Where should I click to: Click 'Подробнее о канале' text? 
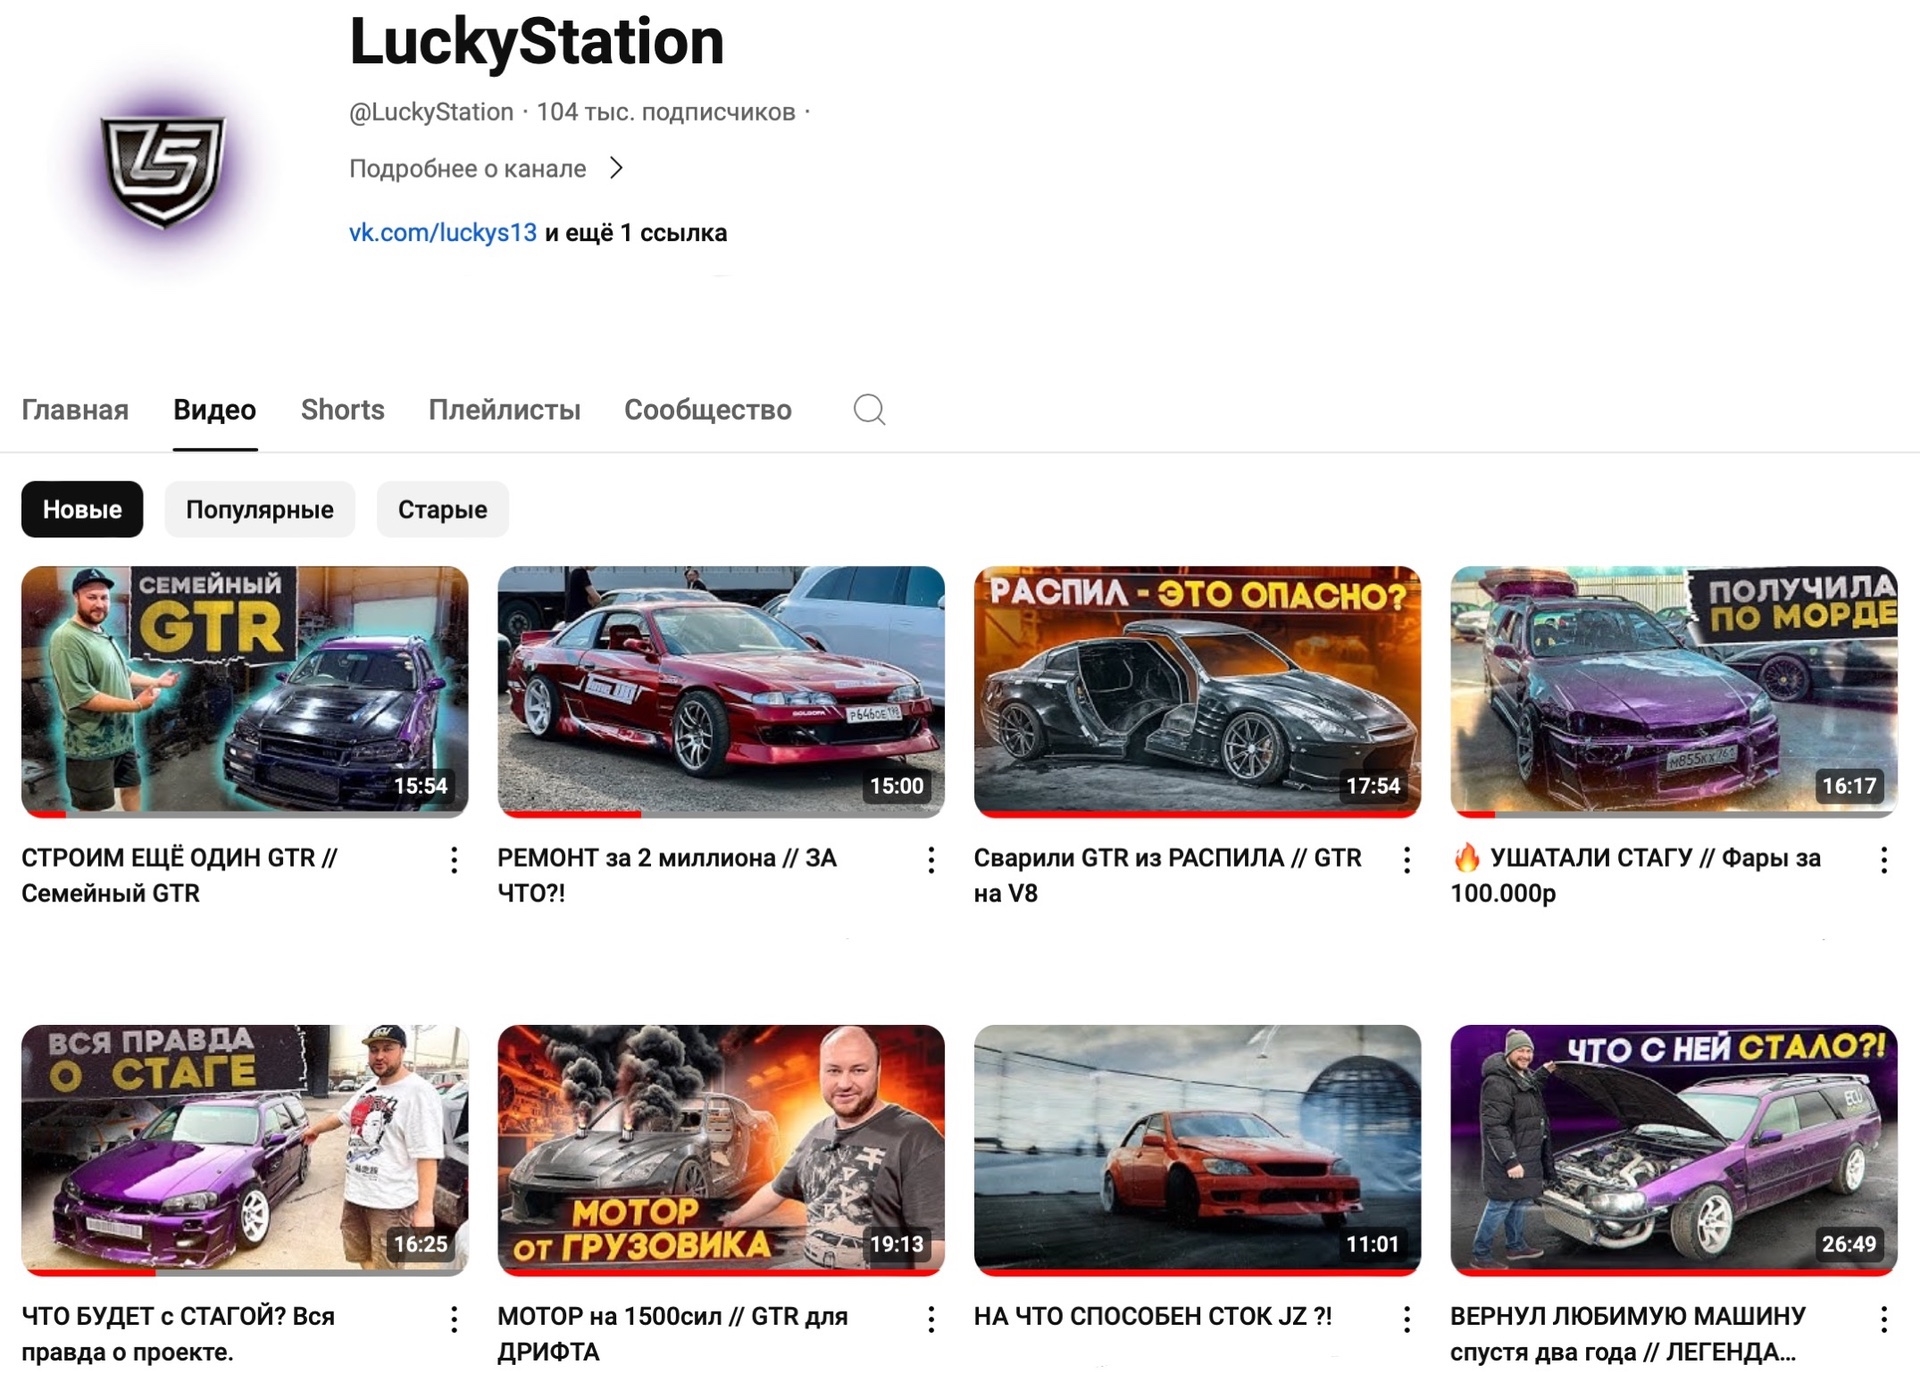pos(468,168)
